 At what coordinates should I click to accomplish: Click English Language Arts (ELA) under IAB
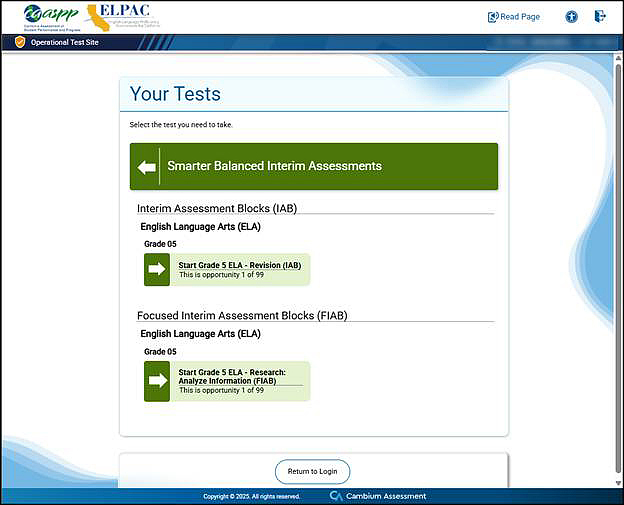pos(201,227)
